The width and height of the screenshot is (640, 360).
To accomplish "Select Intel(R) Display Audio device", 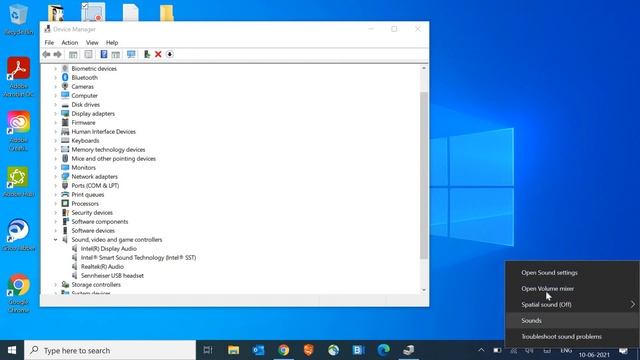I will [109, 249].
